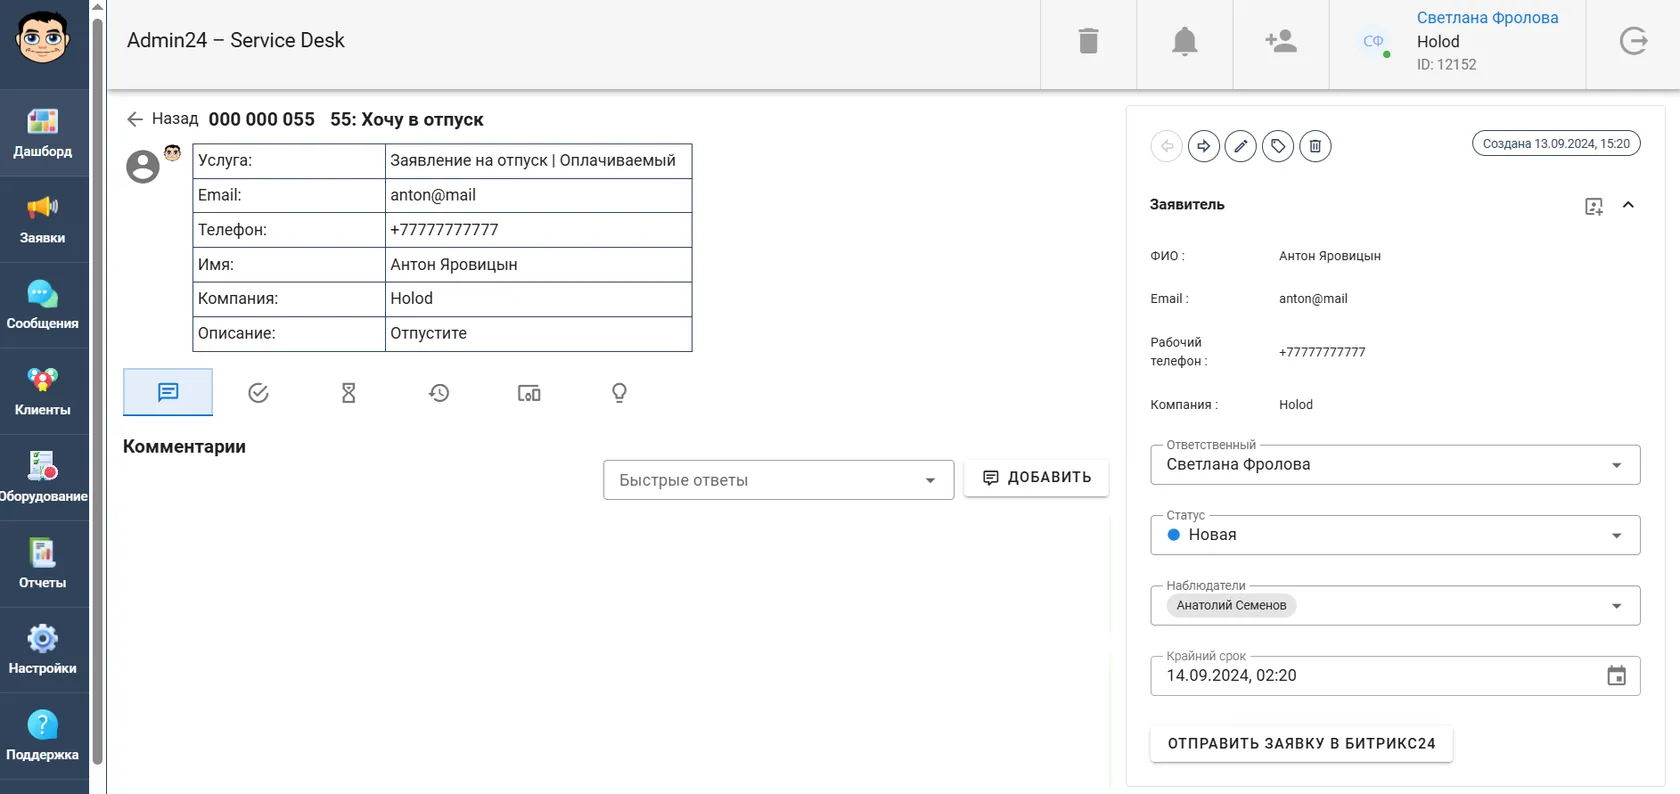1680x794 pixels.
Task: Edit ticket with pencil icon
Action: tap(1240, 146)
